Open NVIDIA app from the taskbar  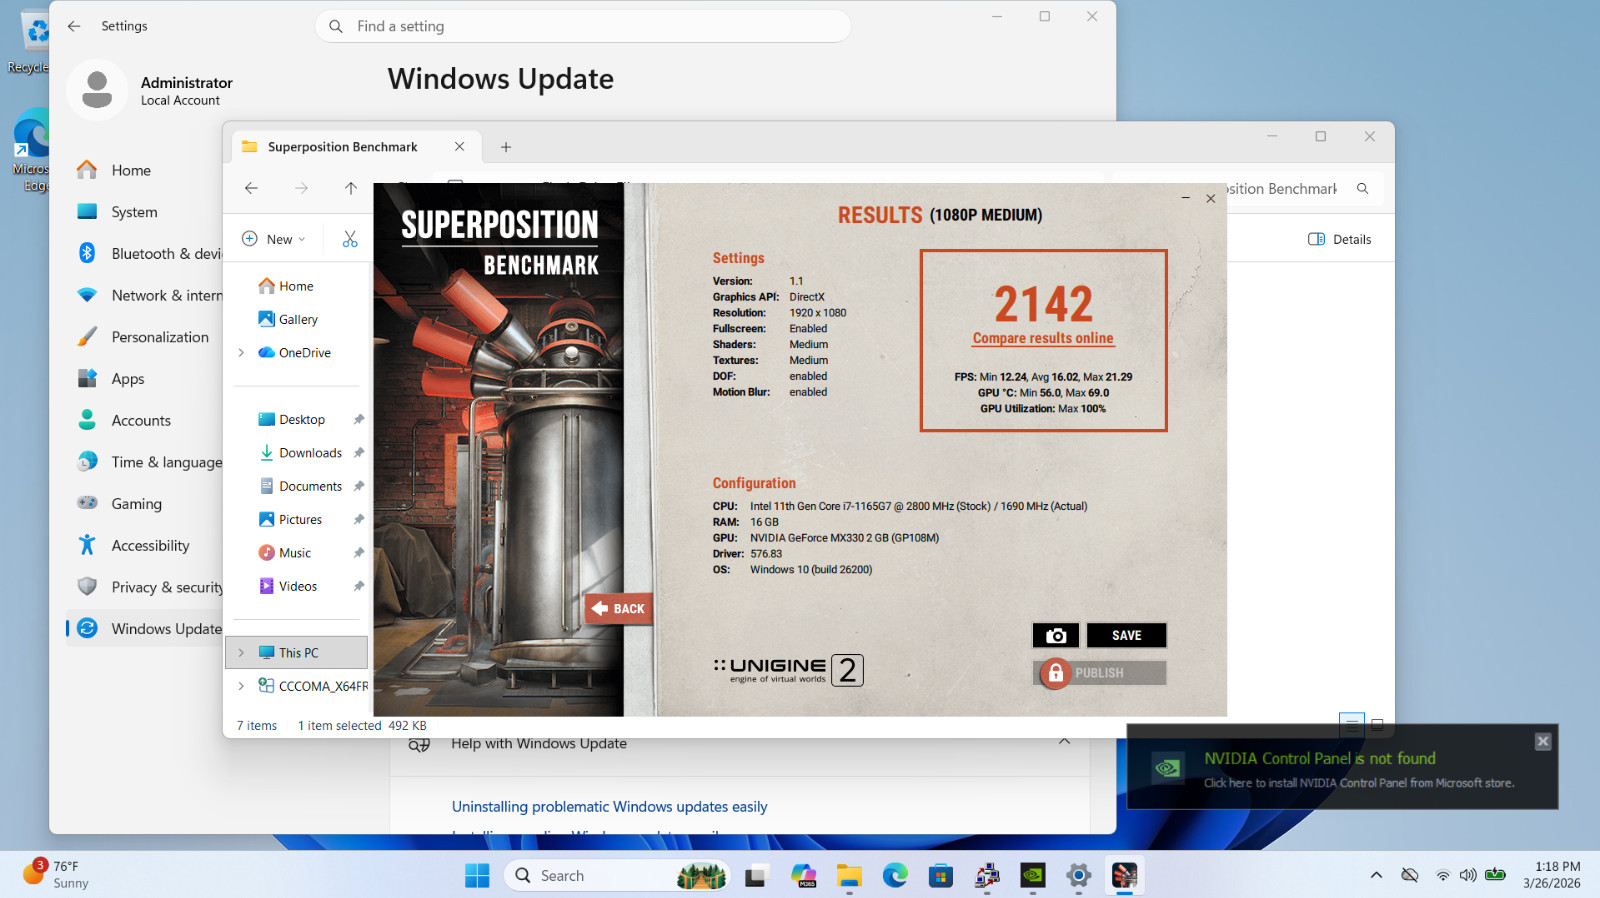pyautogui.click(x=1033, y=875)
